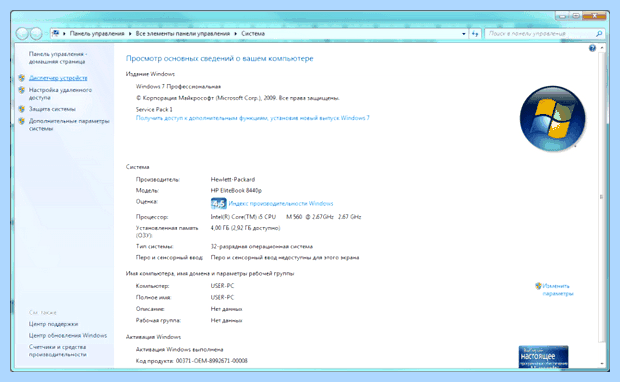Select the Windows 7 Профессиональная edition text

click(x=178, y=86)
